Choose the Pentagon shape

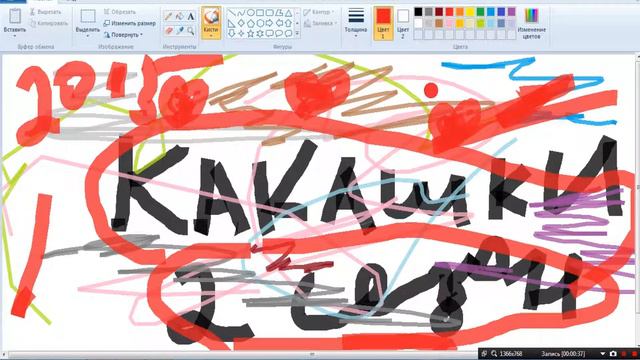[x=251, y=23]
